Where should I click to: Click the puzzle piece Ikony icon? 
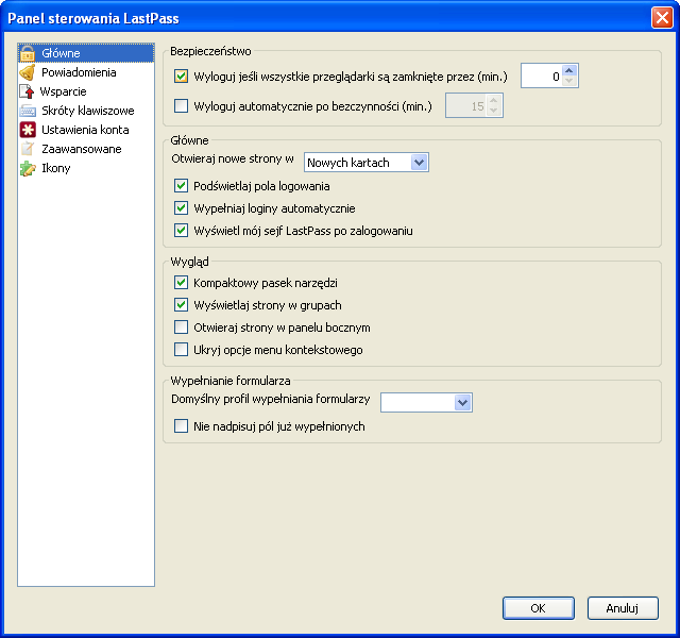[27, 168]
